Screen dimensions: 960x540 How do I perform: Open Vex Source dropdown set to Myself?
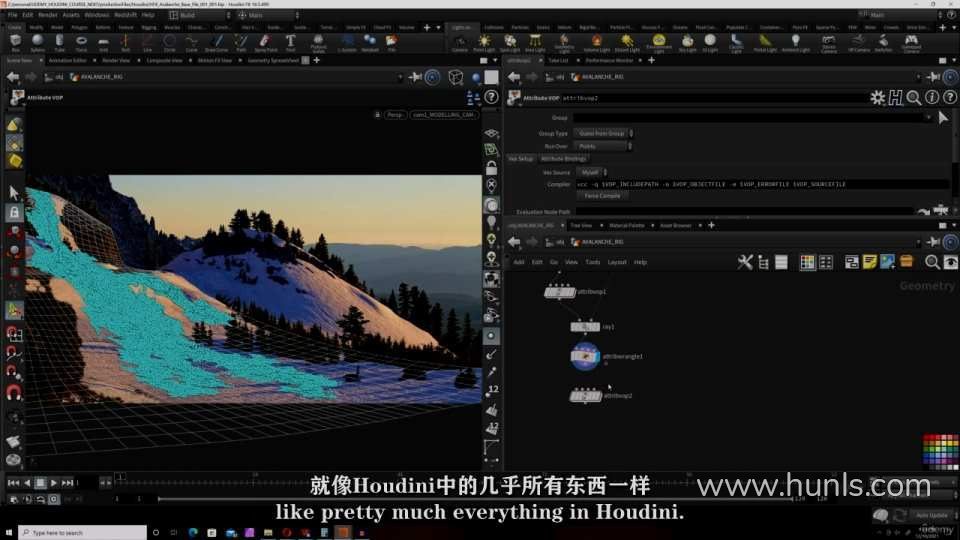(x=592, y=173)
